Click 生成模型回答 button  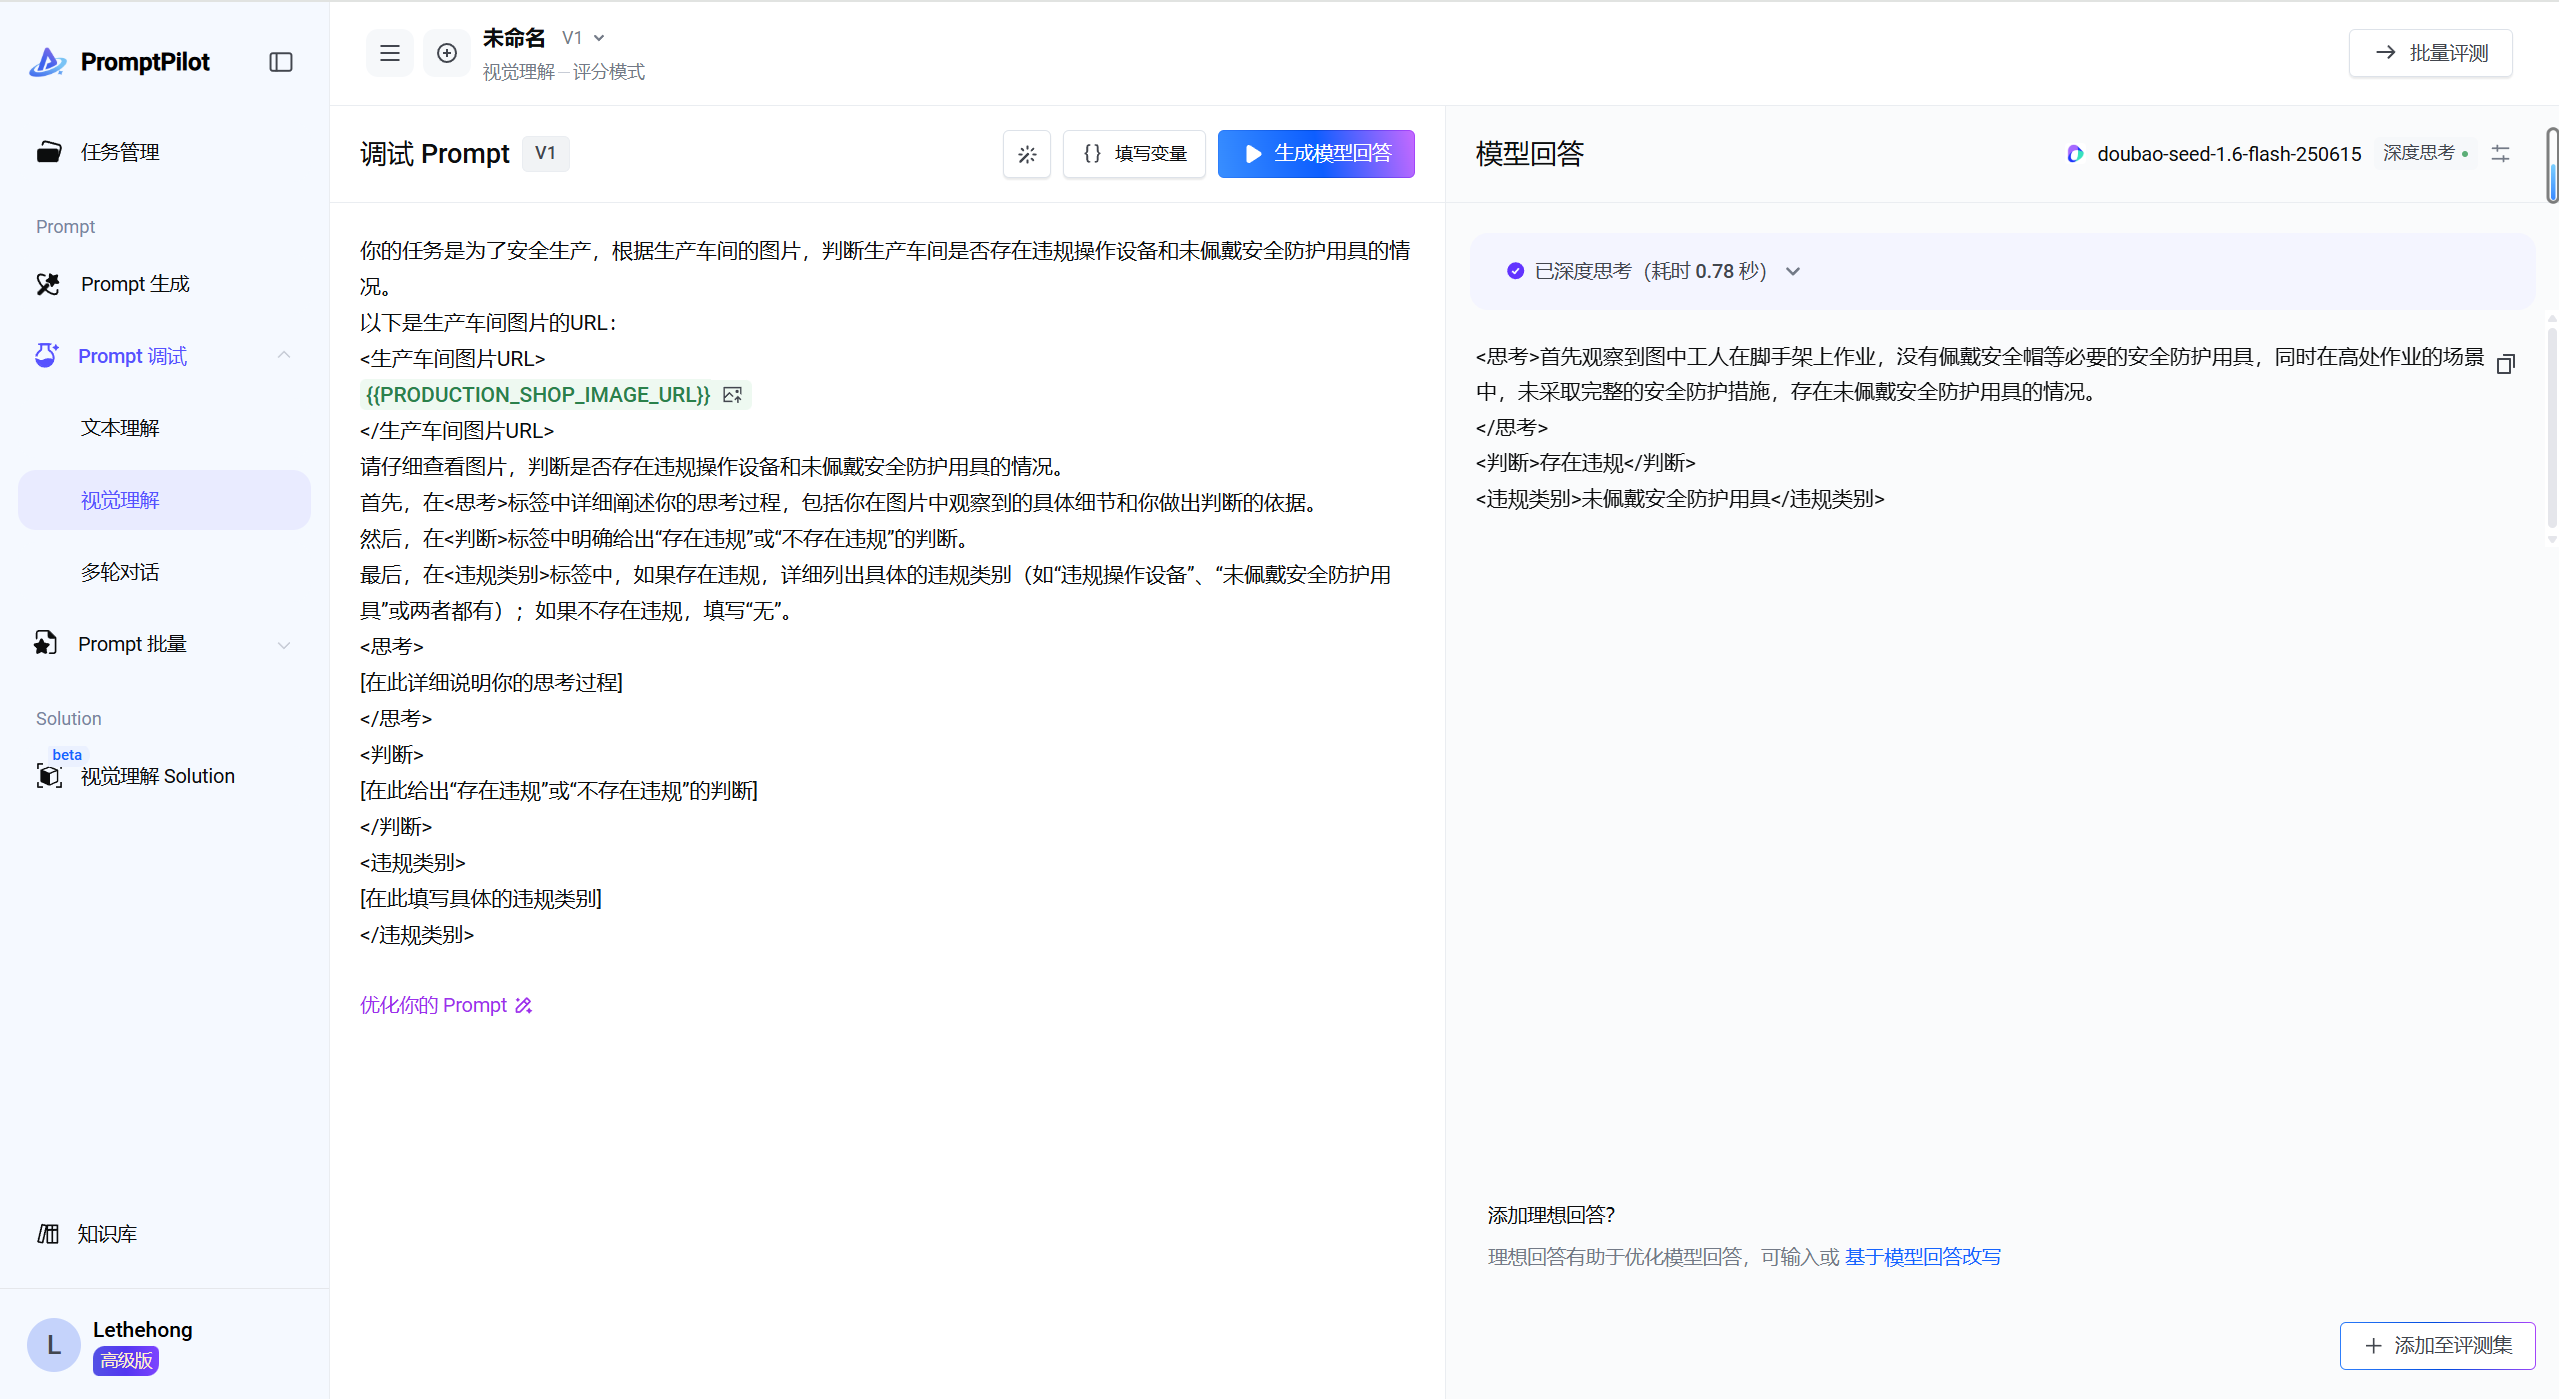point(1315,154)
